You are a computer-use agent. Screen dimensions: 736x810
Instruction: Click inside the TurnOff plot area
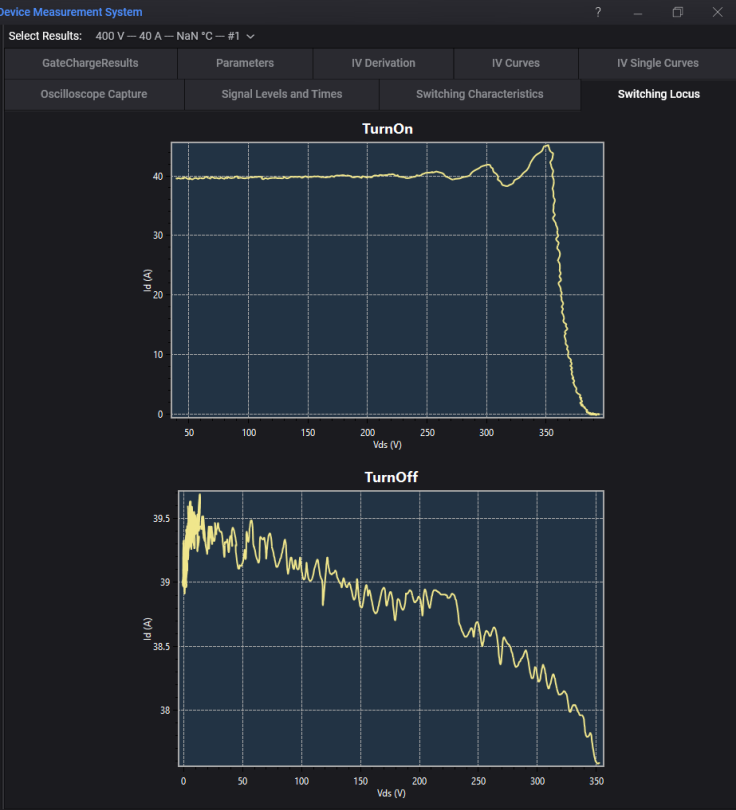click(x=391, y=628)
